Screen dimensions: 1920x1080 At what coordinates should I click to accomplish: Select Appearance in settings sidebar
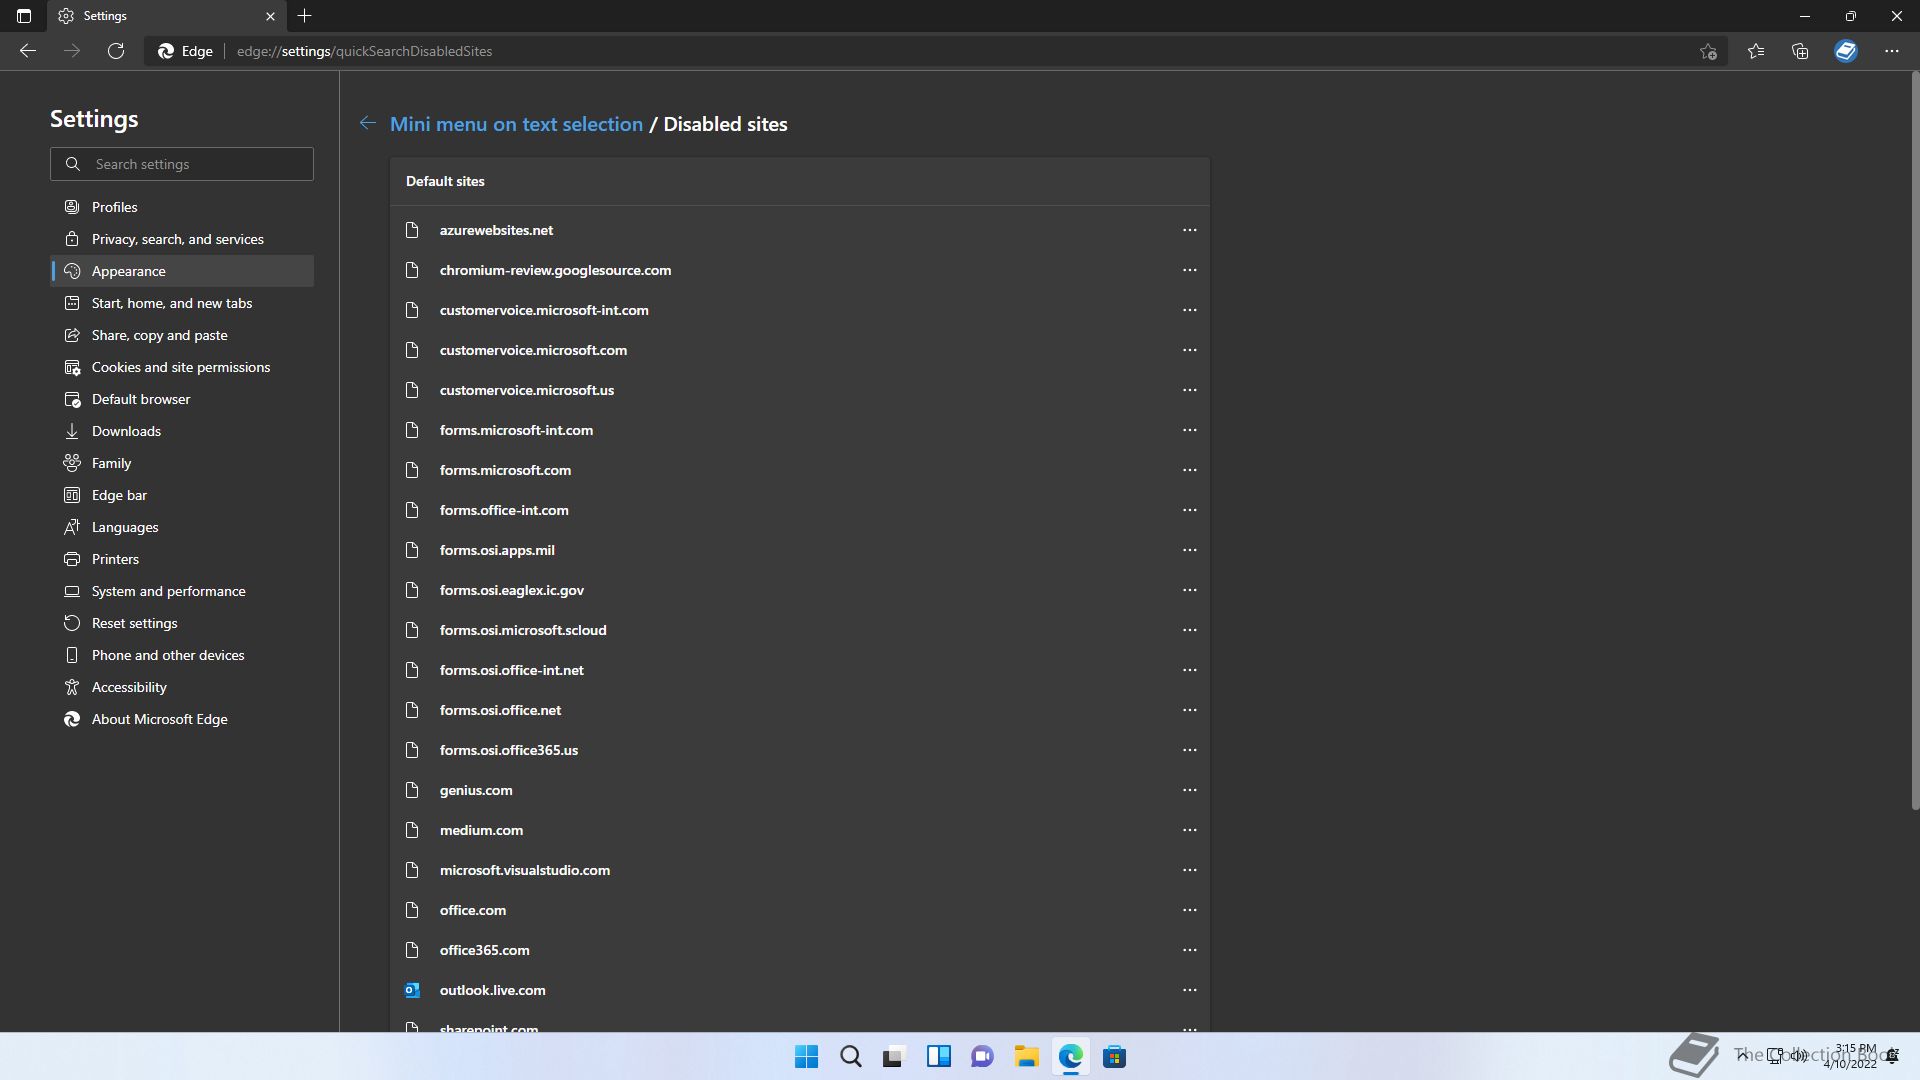(182, 271)
